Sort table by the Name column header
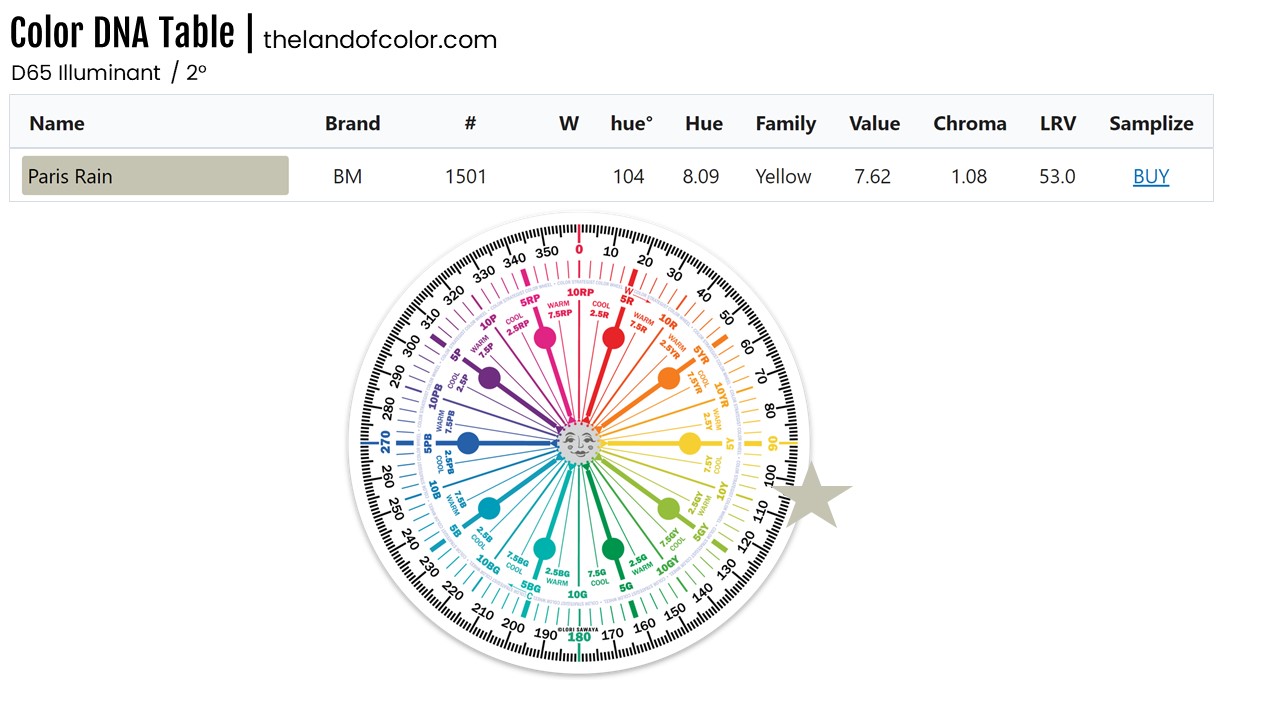Image resolution: width=1280 pixels, height=720 pixels. 57,124
